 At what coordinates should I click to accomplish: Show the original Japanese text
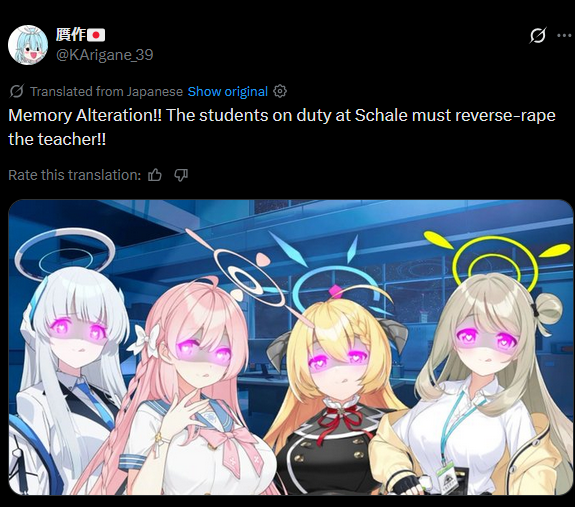pos(228,92)
